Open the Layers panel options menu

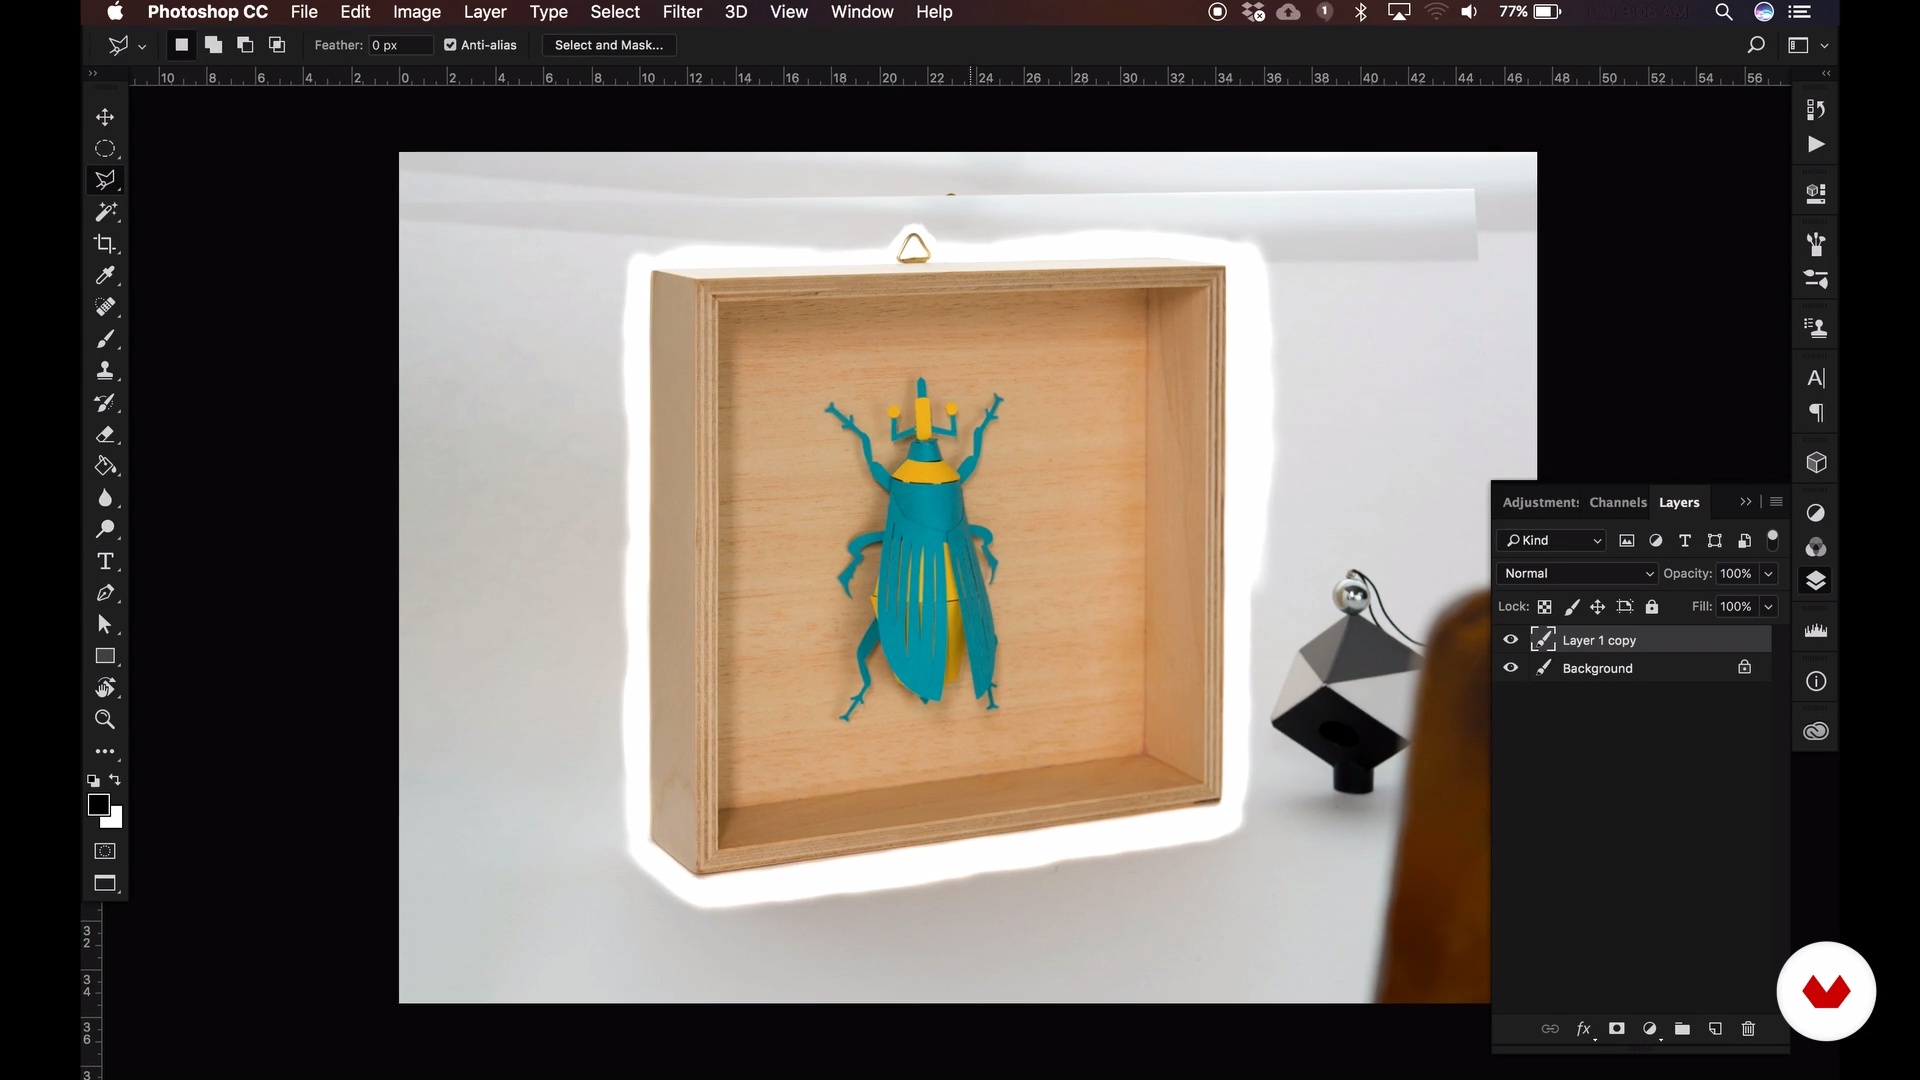coord(1776,502)
